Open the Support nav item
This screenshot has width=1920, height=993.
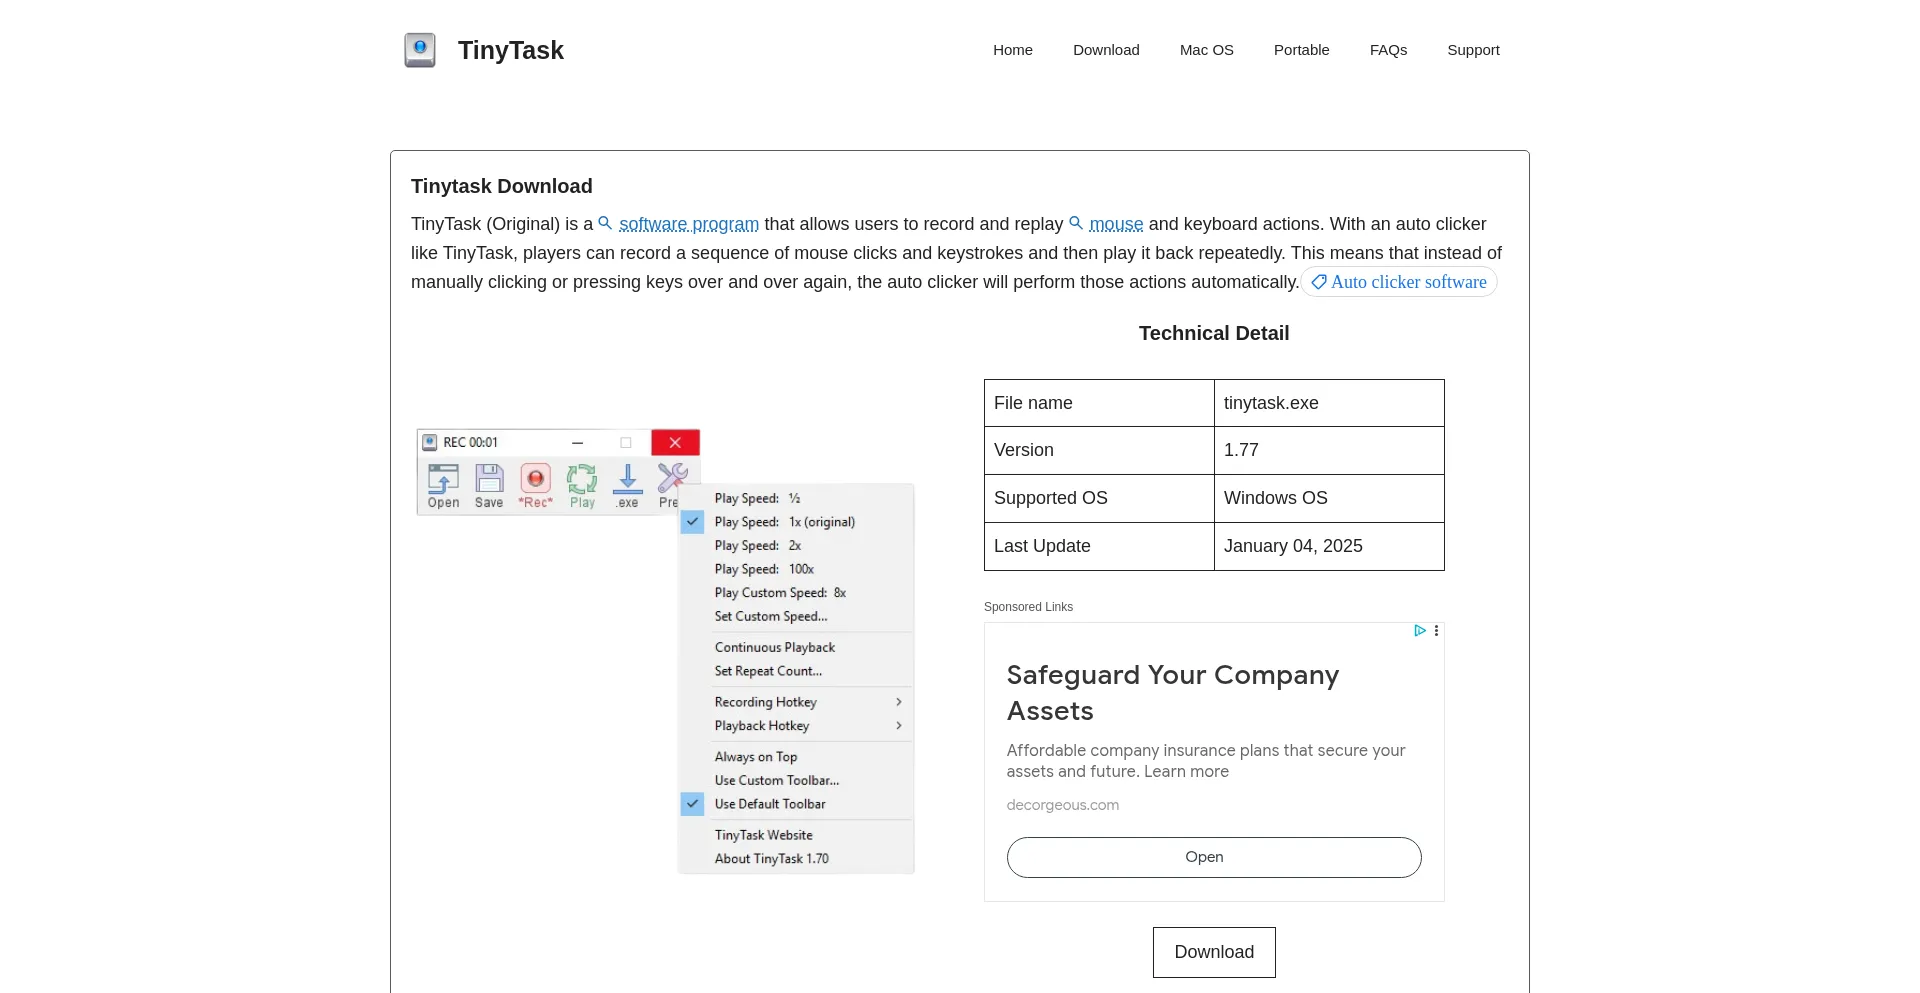tap(1473, 50)
